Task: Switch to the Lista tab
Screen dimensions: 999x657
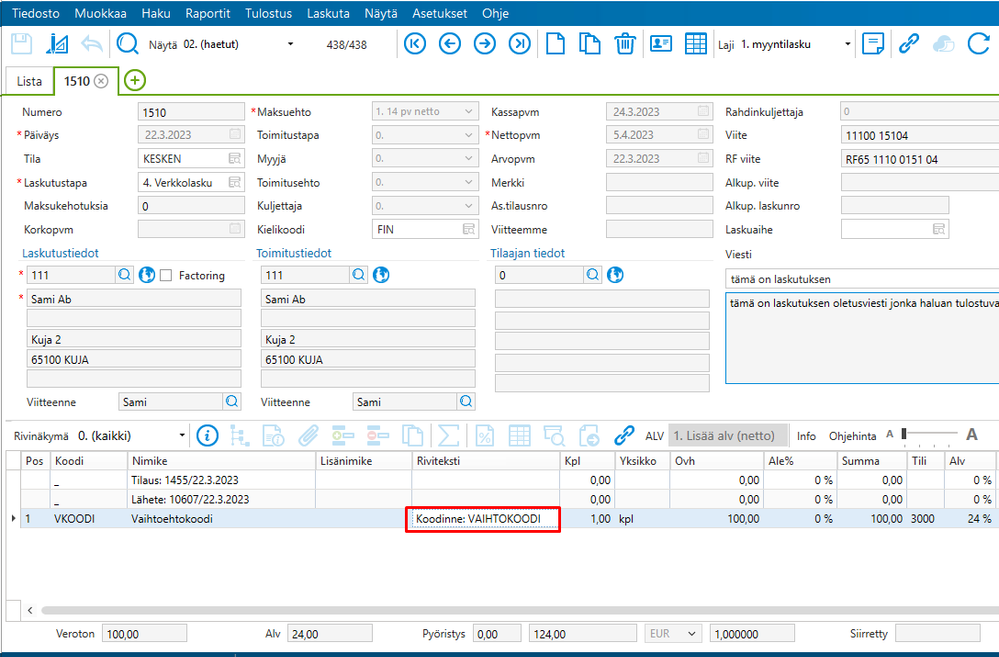Action: [x=30, y=81]
